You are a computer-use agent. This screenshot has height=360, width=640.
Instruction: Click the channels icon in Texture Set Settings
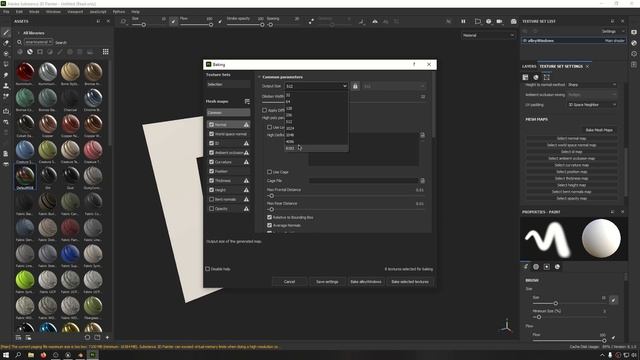pos(536,77)
